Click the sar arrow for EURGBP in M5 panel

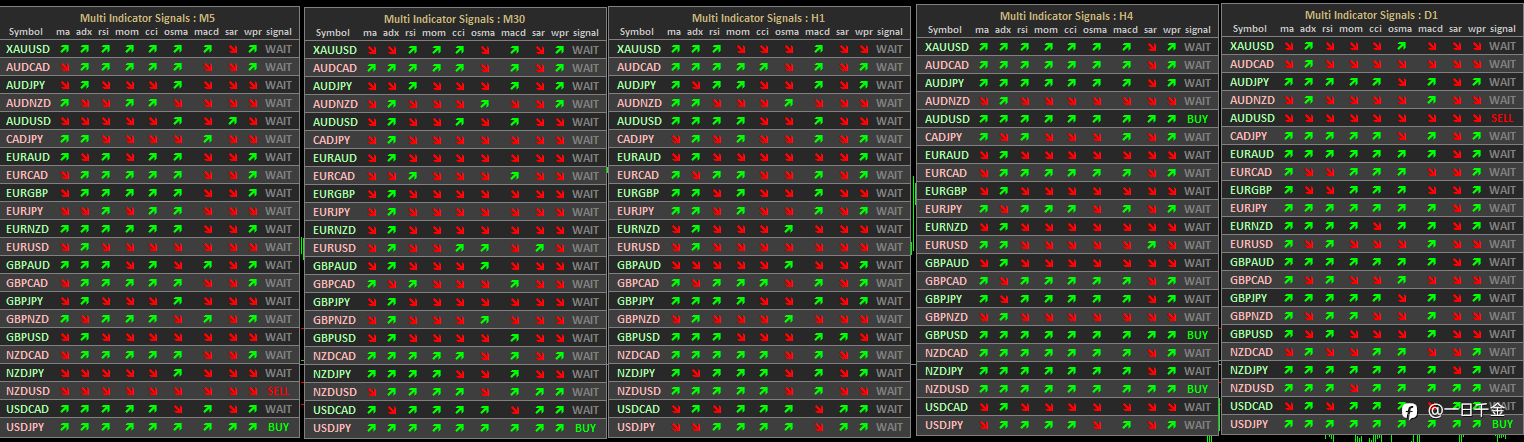pos(231,193)
